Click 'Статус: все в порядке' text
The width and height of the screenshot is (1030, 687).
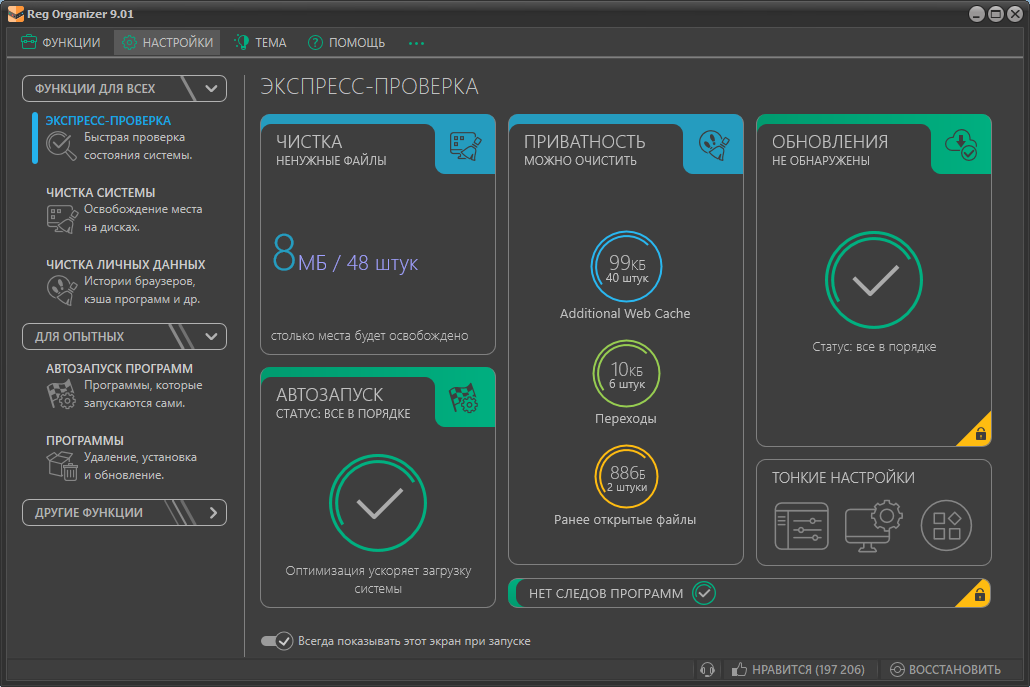pos(874,347)
